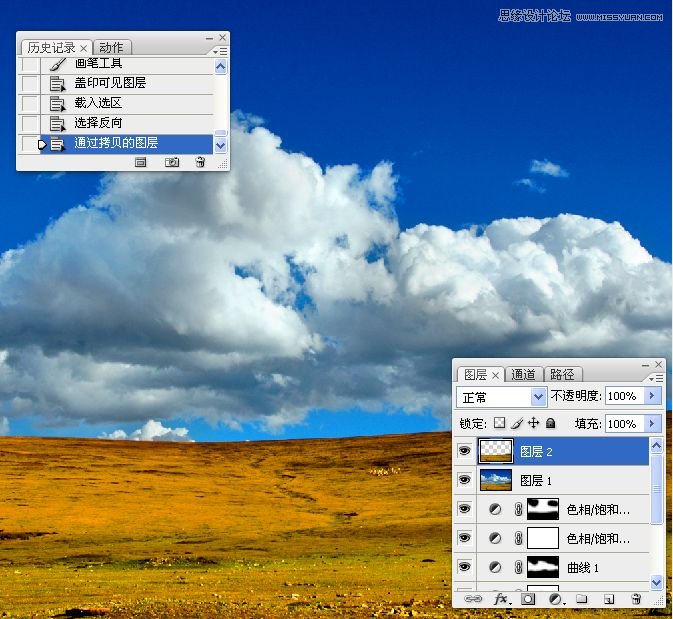This screenshot has width=673, height=619.
Task: Click History panel scroll down arrow
Action: coord(220,146)
